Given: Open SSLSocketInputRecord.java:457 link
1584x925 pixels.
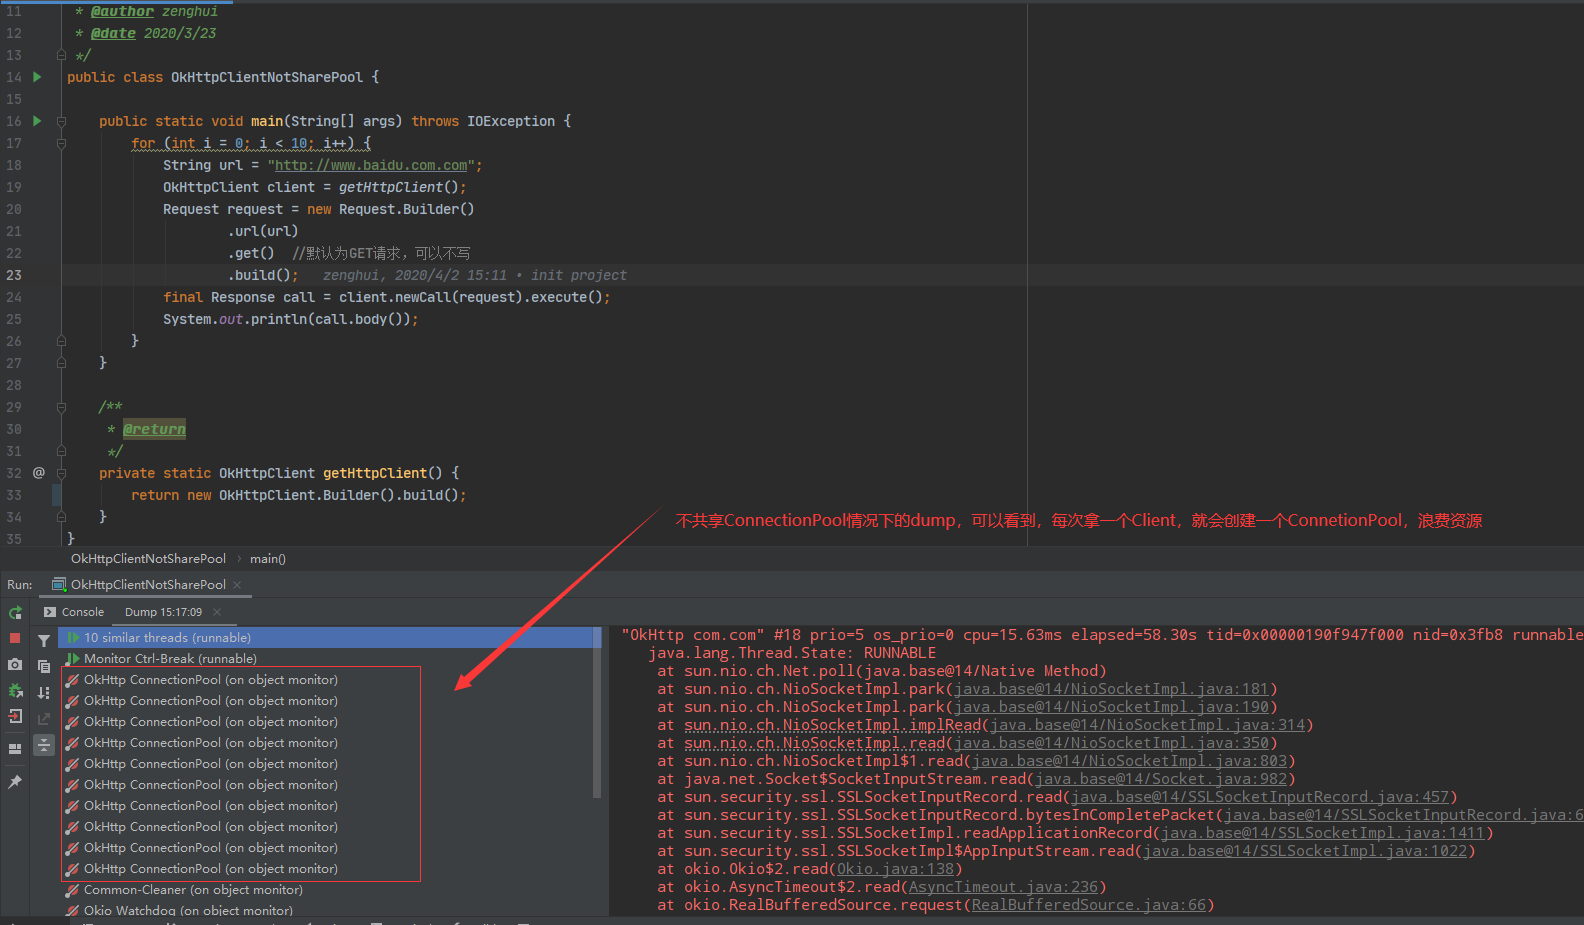Looking at the screenshot, I should pyautogui.click(x=1259, y=797).
